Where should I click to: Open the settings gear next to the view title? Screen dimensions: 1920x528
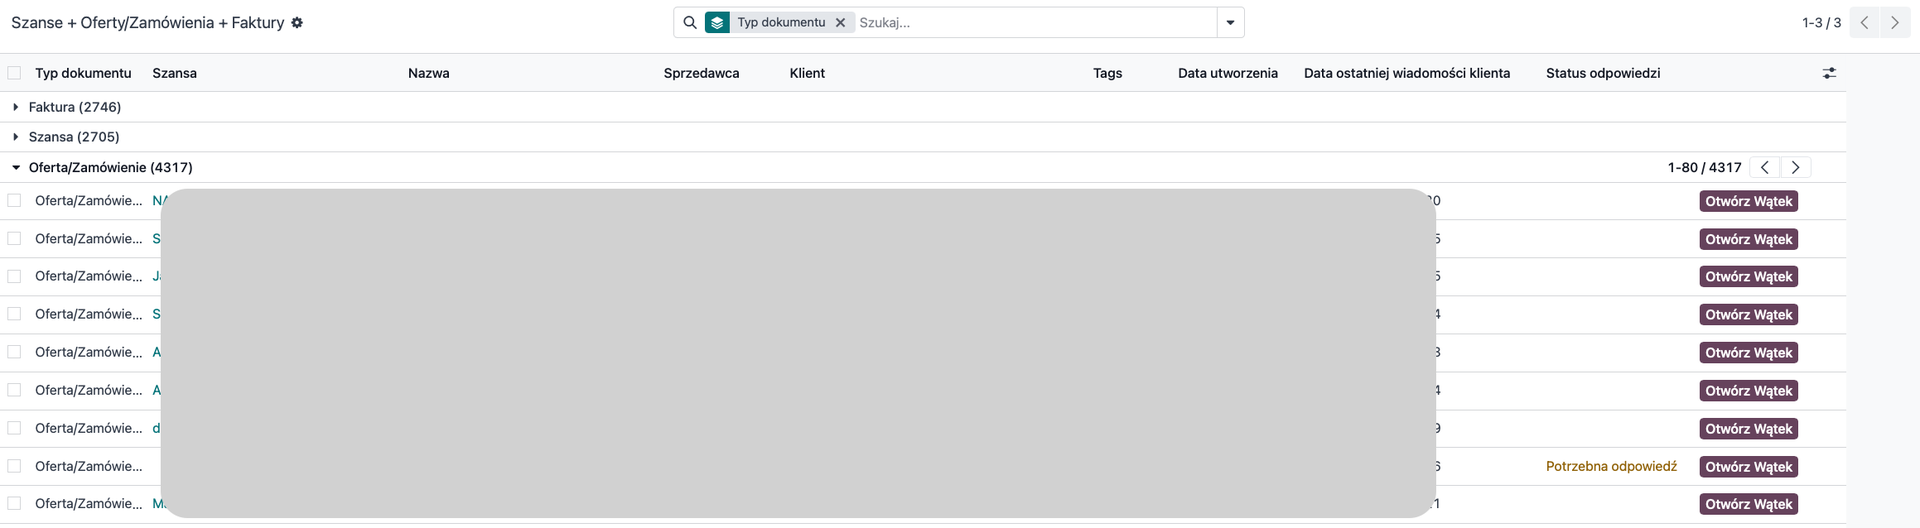(297, 23)
